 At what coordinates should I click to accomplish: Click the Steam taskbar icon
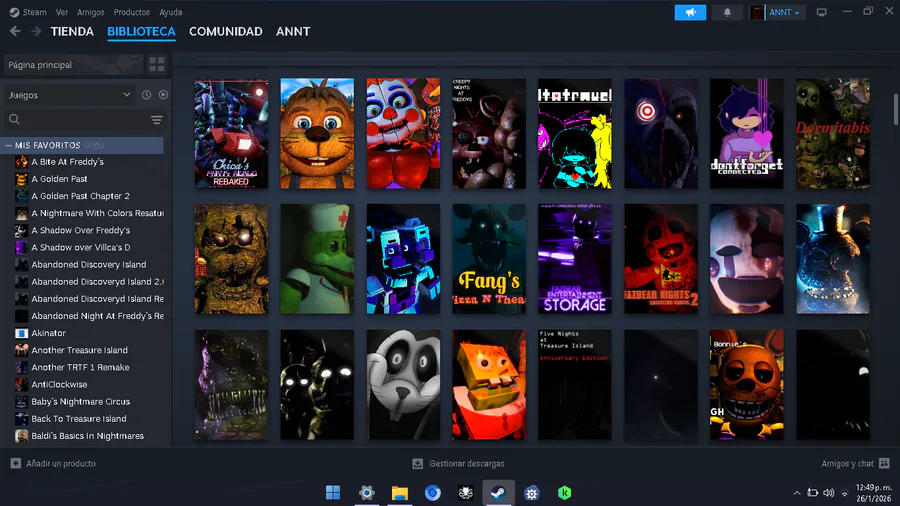[x=498, y=492]
